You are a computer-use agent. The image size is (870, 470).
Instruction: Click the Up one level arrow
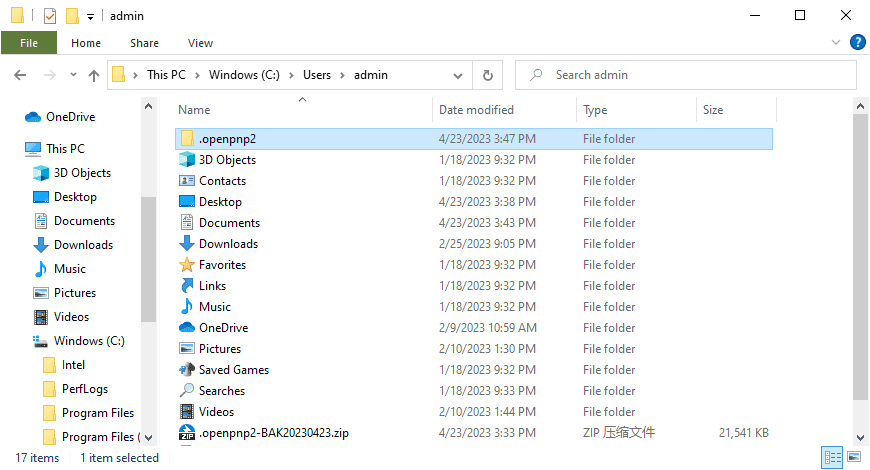point(94,75)
